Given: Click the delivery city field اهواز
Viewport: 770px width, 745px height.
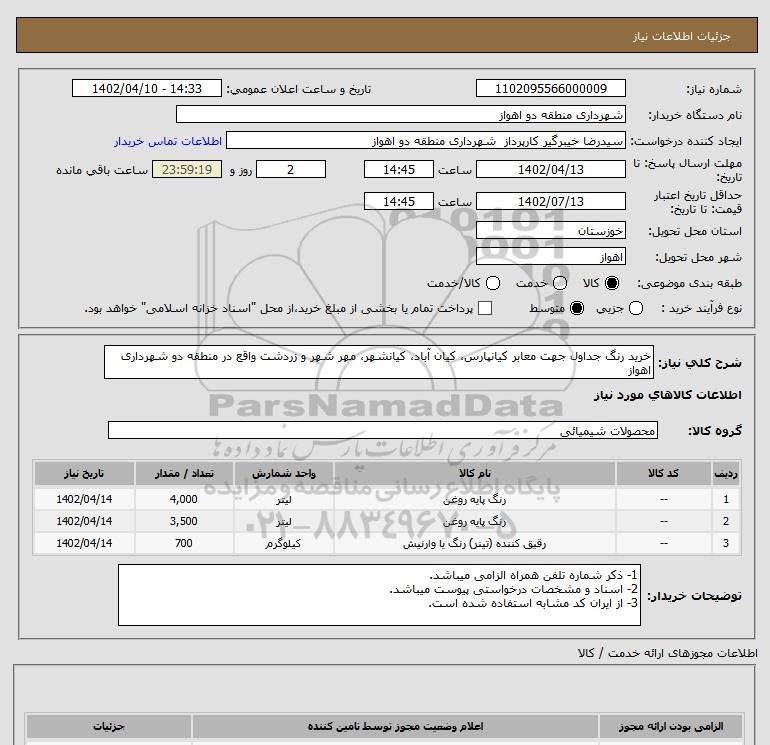Looking at the screenshot, I should 550,256.
